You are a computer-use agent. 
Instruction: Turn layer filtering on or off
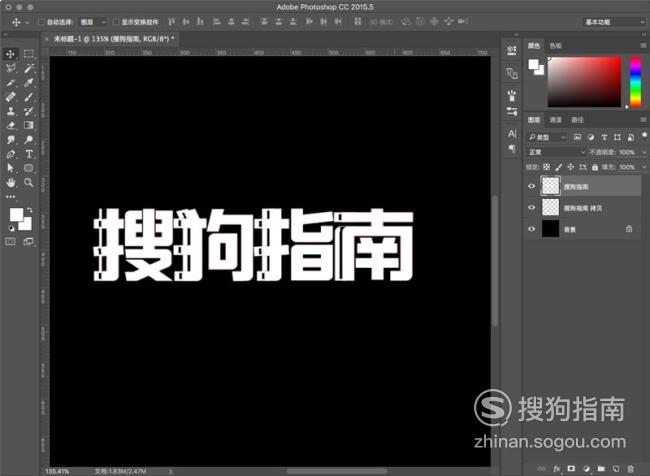[x=644, y=136]
